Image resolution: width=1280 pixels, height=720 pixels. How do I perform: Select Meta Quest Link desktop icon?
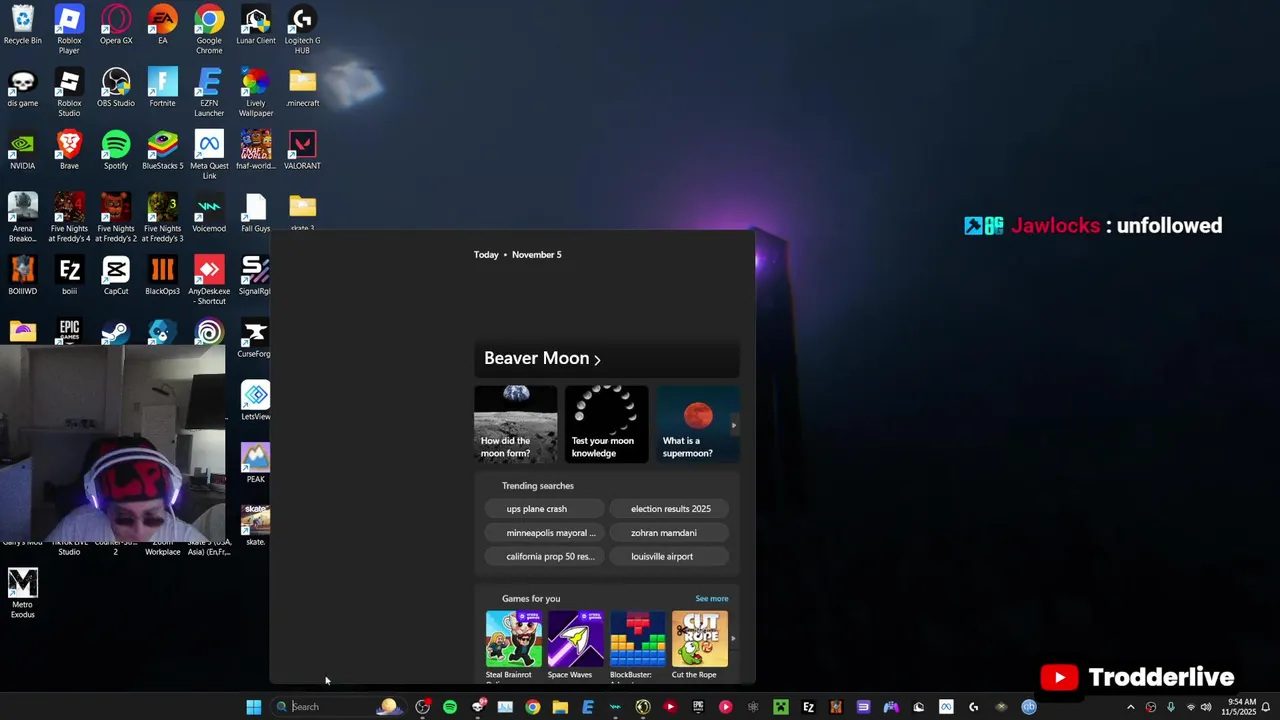(209, 156)
